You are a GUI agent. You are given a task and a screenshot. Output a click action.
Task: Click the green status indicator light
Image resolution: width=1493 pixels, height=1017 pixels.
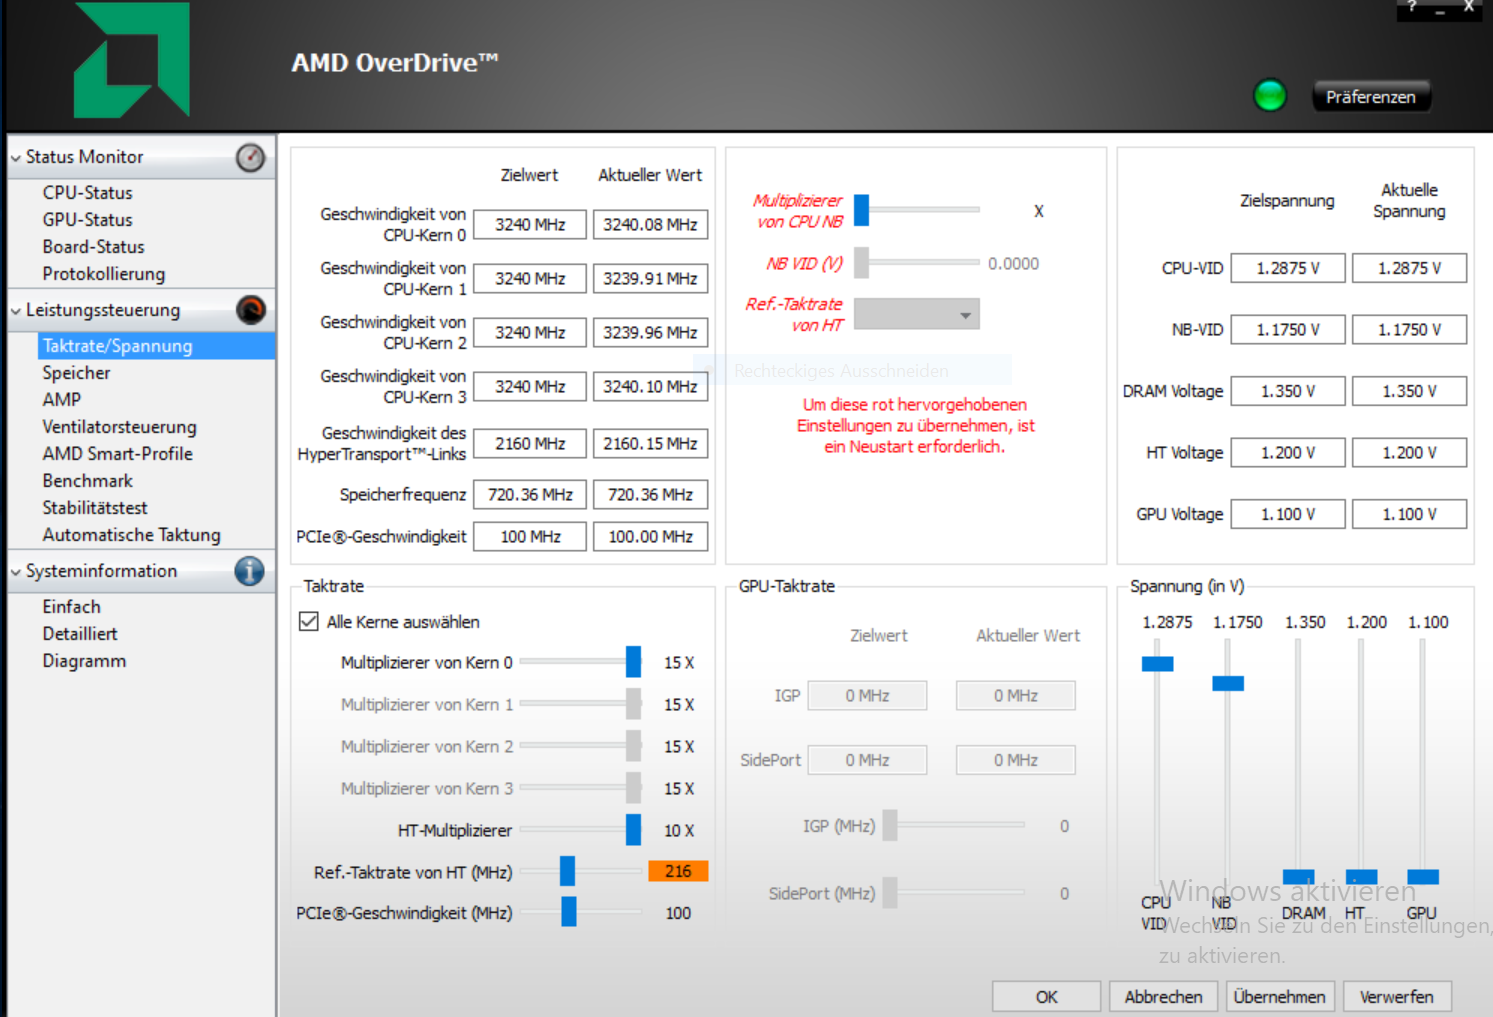coord(1270,96)
